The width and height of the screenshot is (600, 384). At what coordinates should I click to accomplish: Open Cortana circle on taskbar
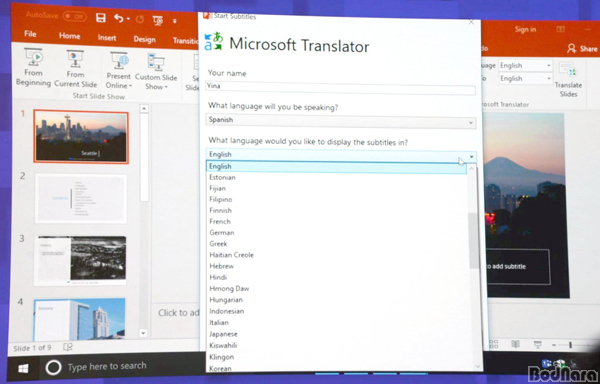[x=53, y=368]
